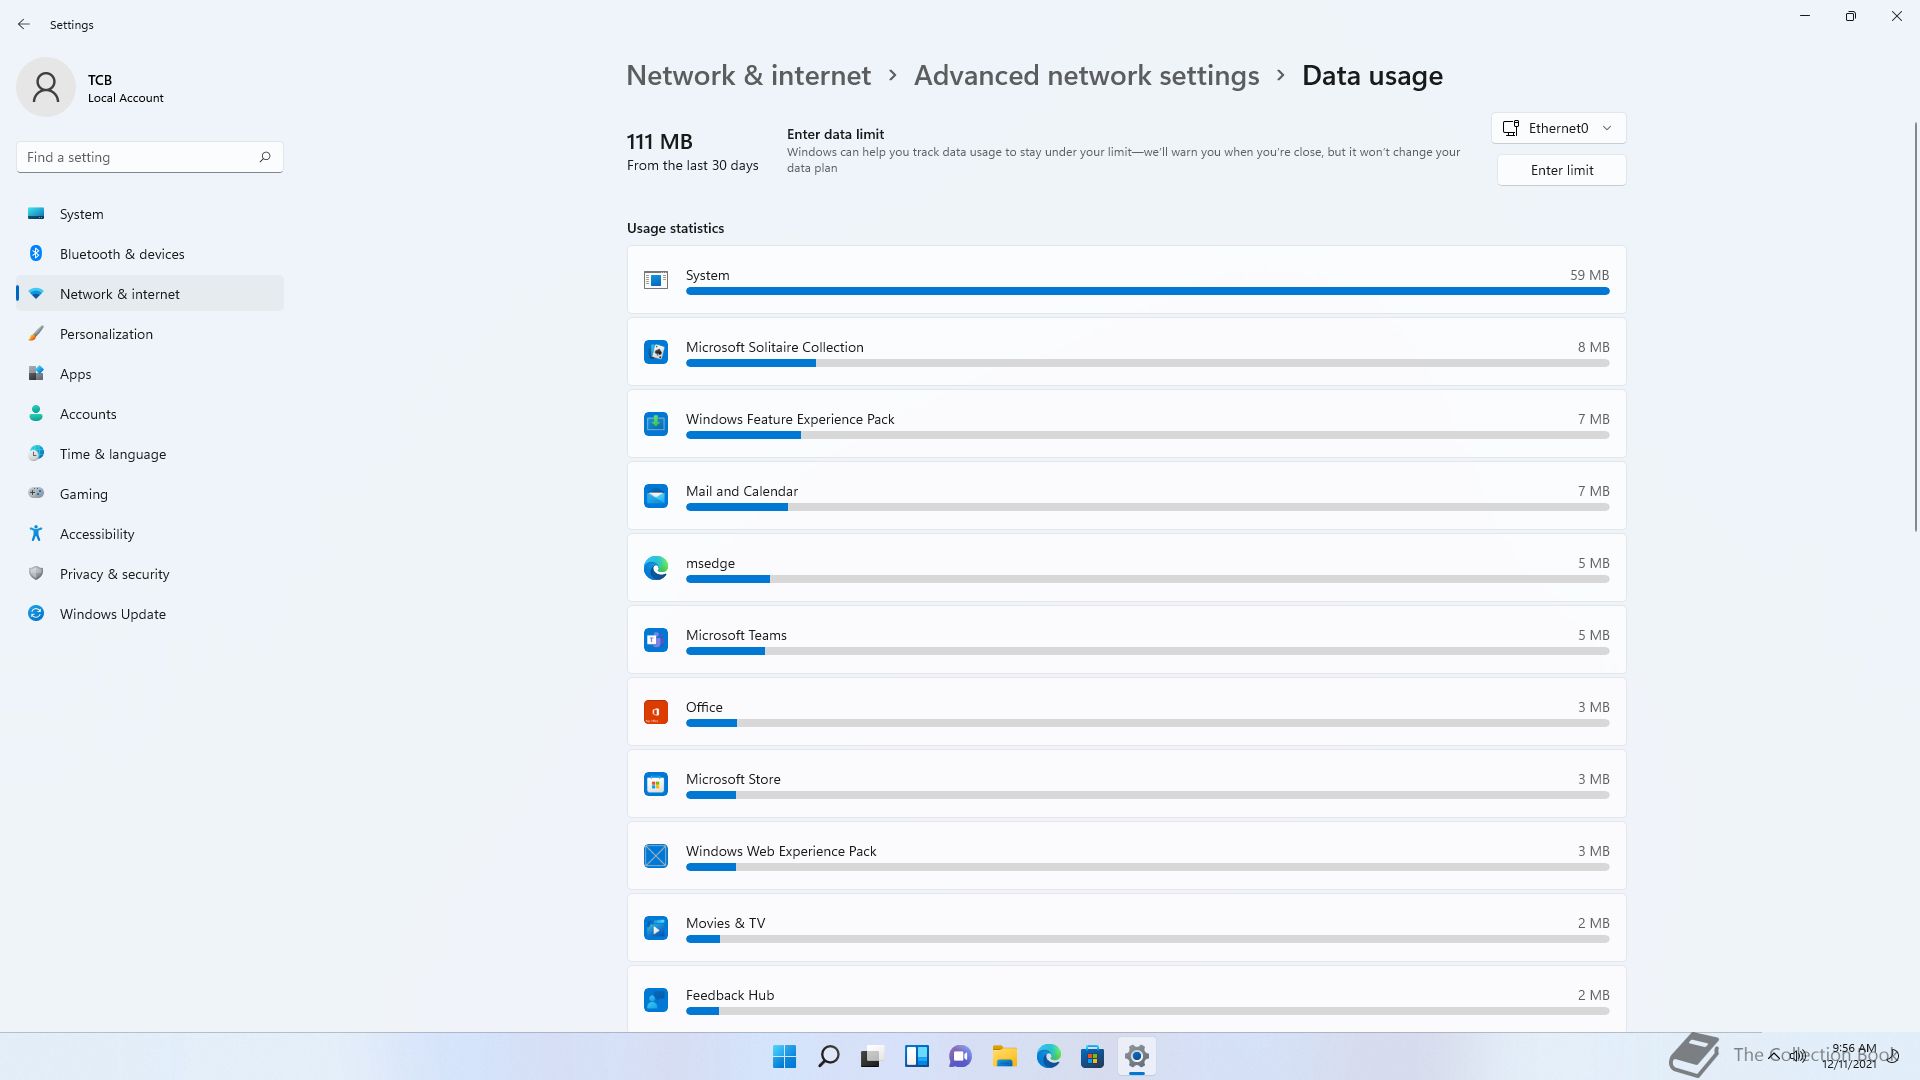Viewport: 1920px width, 1080px height.
Task: Click the Mail and Calendar icon
Action: point(656,496)
